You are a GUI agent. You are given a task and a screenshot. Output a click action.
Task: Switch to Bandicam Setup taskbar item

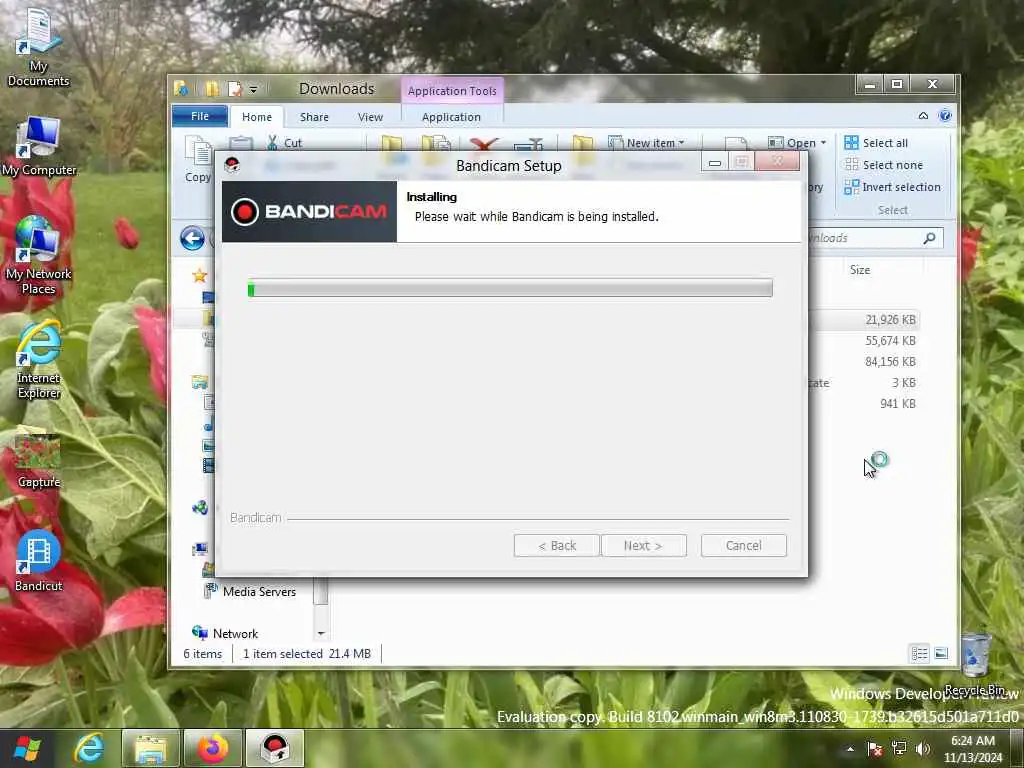click(x=275, y=748)
